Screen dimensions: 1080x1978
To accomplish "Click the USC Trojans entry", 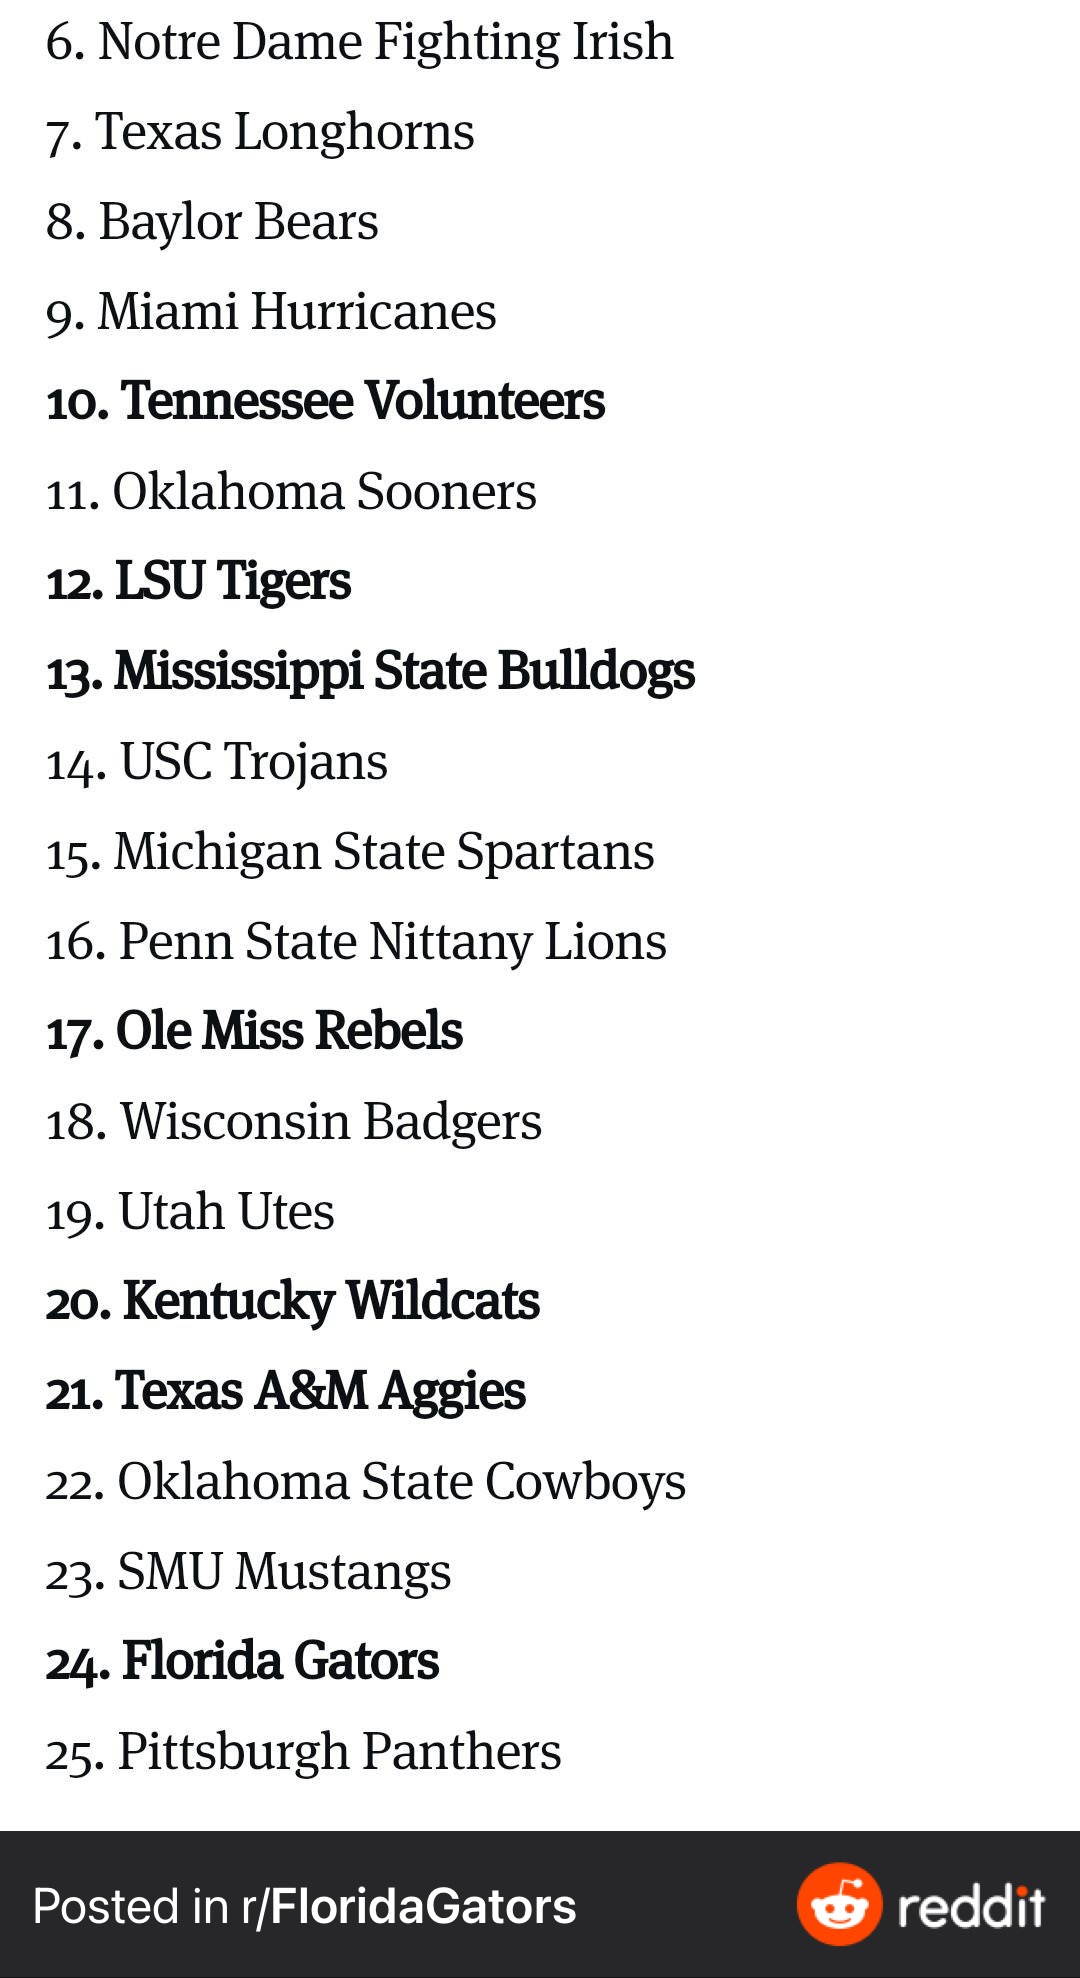I will click(217, 762).
